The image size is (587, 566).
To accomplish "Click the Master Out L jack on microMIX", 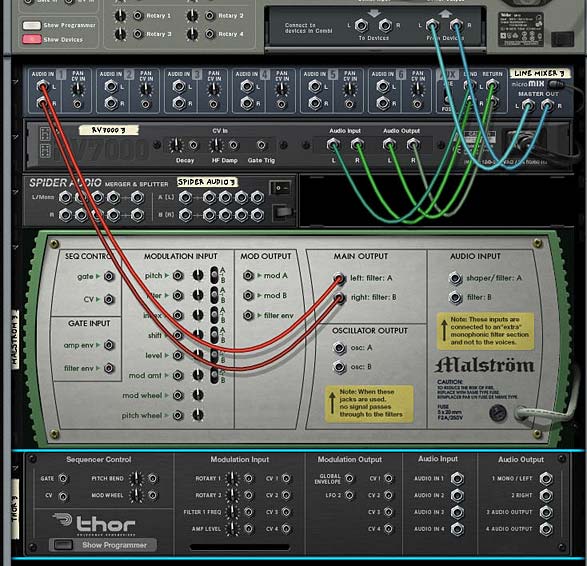I will point(528,106).
